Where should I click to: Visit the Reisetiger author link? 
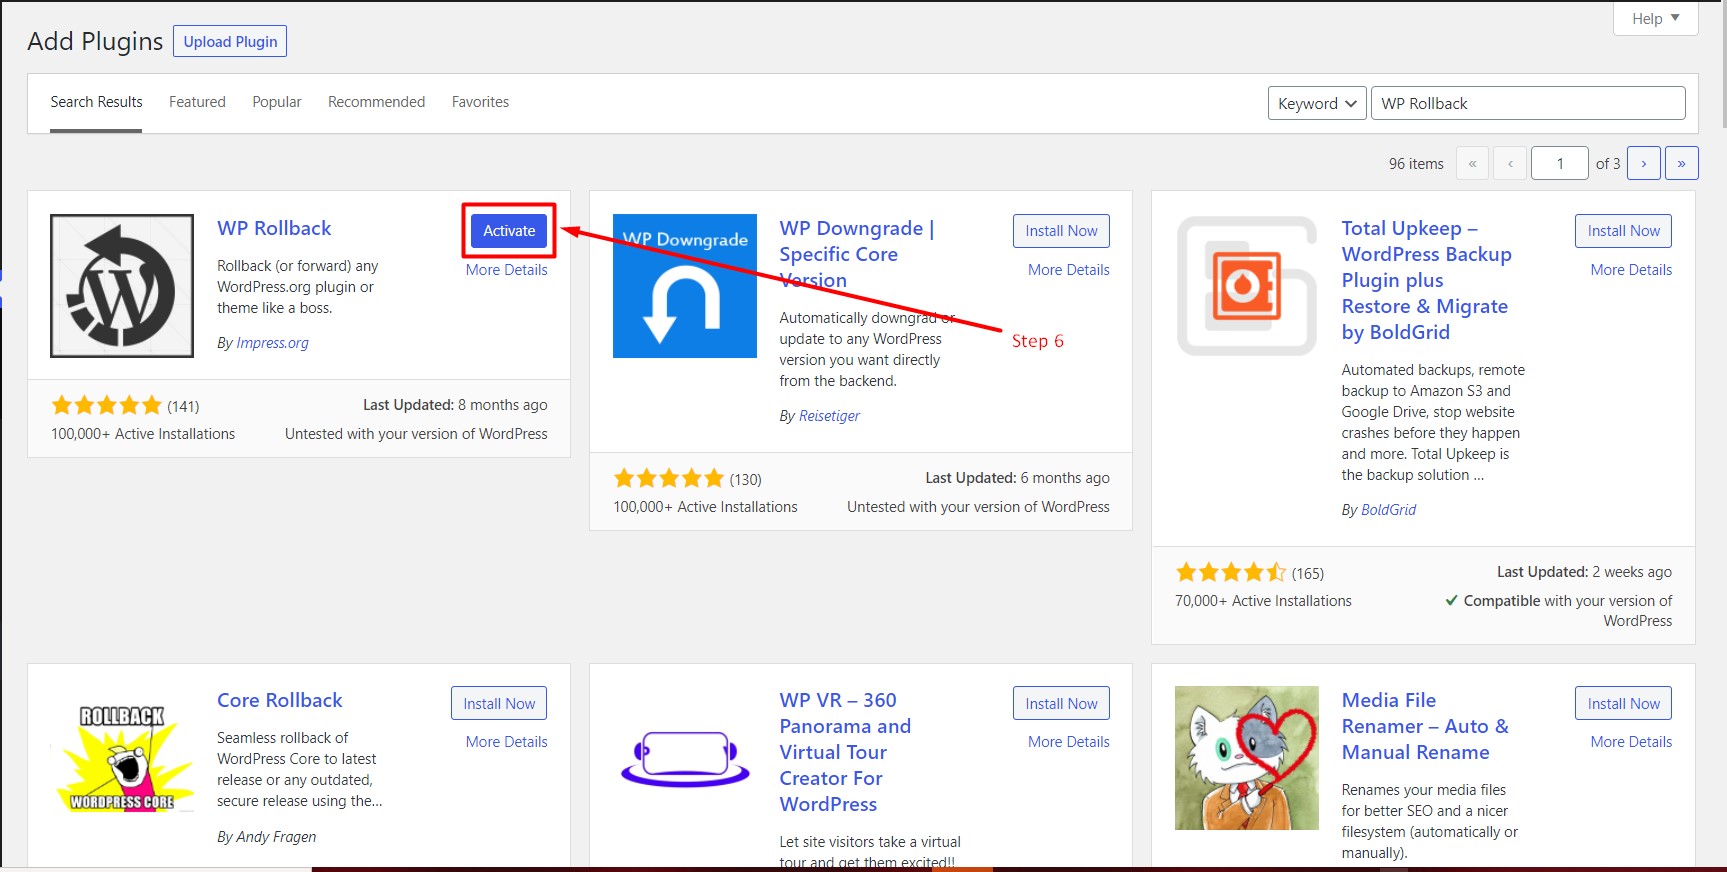pyautogui.click(x=829, y=416)
